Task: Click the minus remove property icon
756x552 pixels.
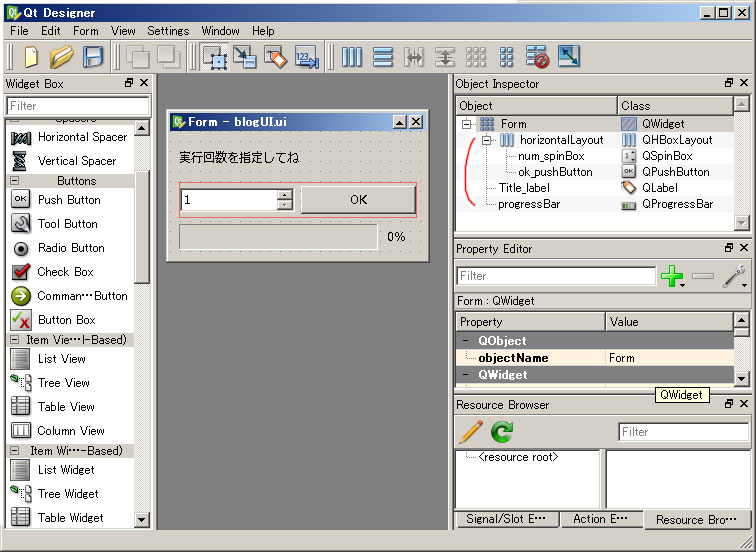Action: tap(703, 276)
